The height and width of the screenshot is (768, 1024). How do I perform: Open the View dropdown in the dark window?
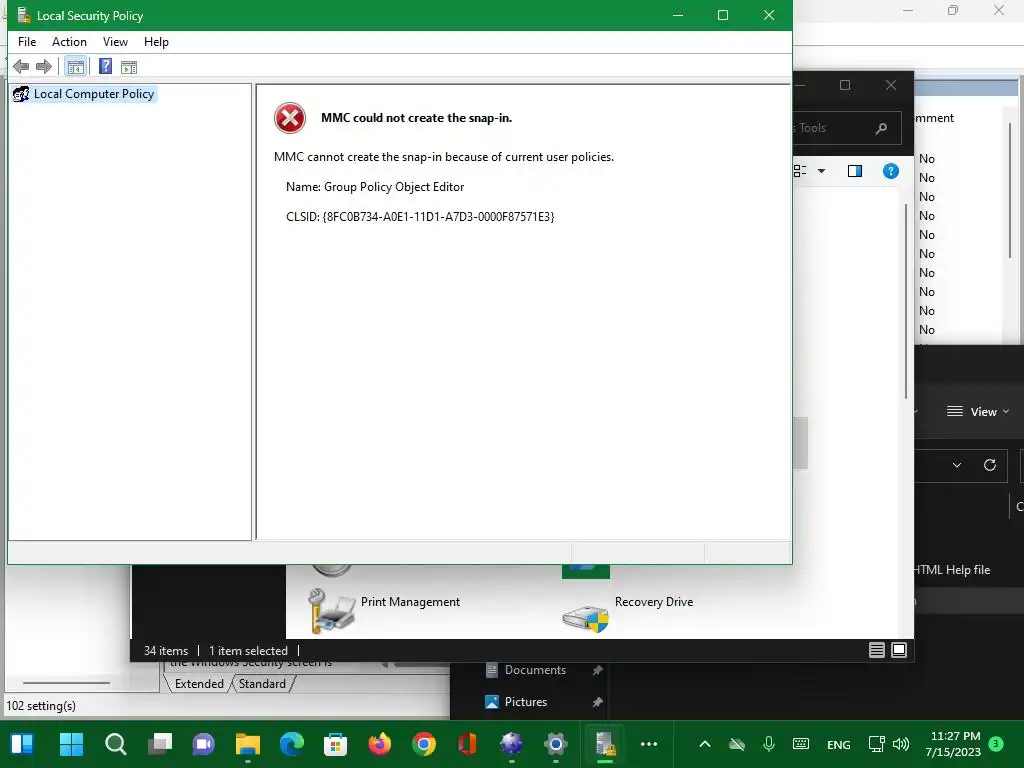pos(978,411)
